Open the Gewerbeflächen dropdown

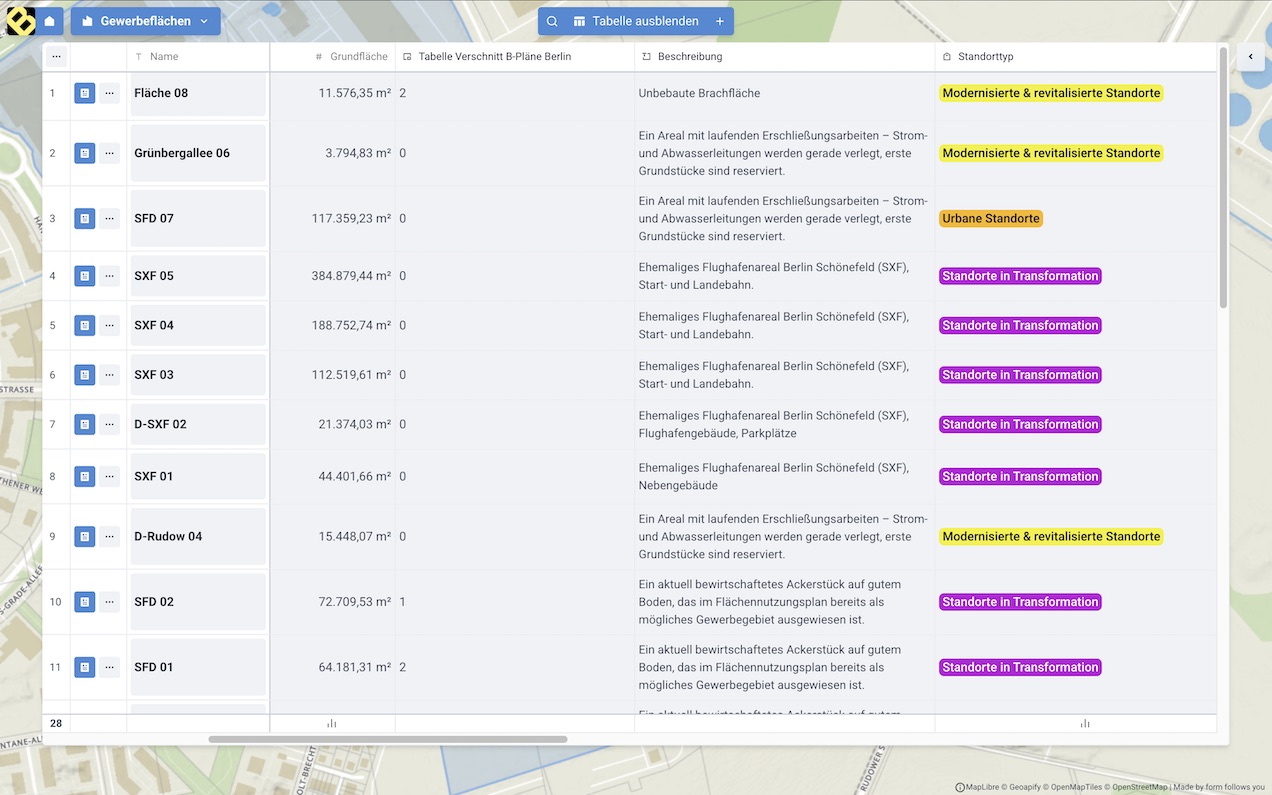click(145, 21)
